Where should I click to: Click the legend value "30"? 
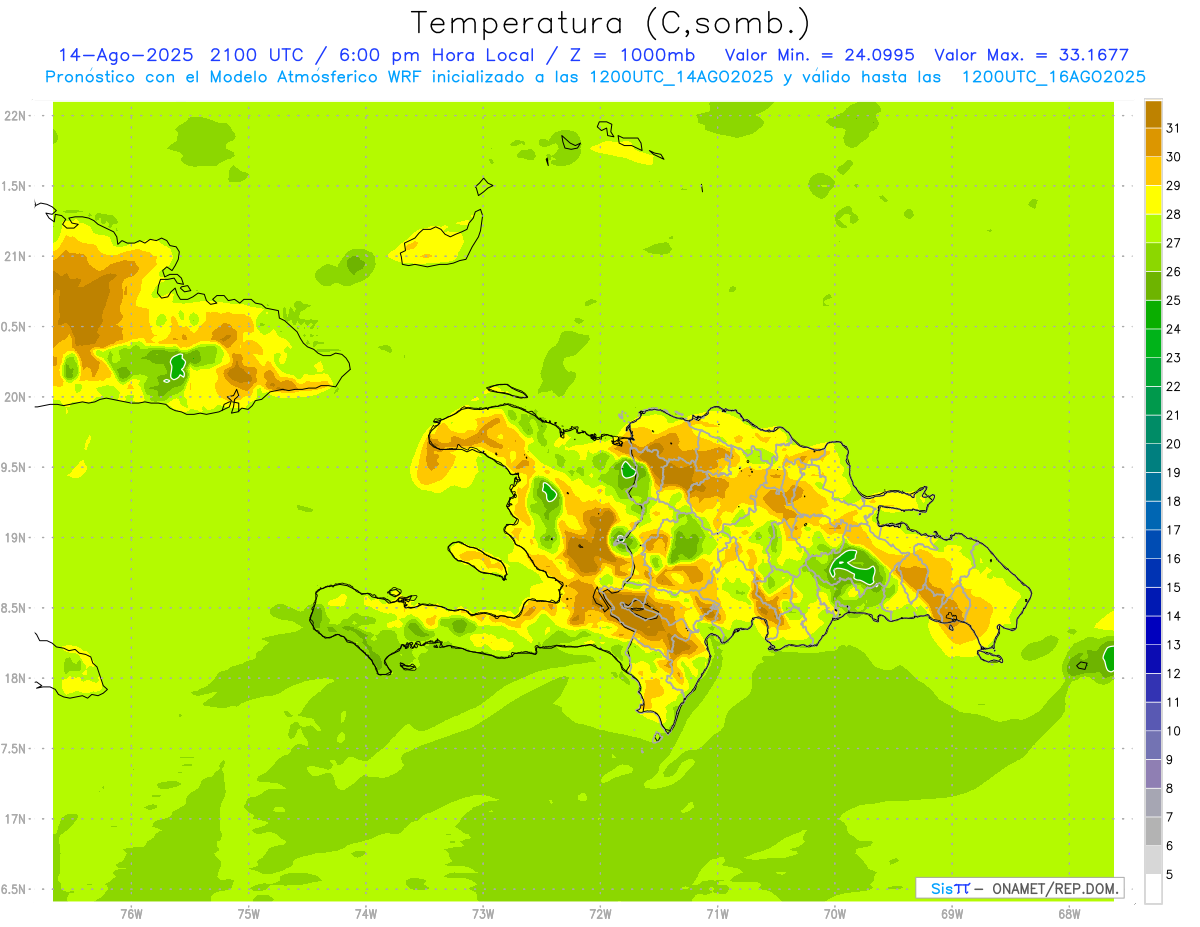(x=1173, y=157)
